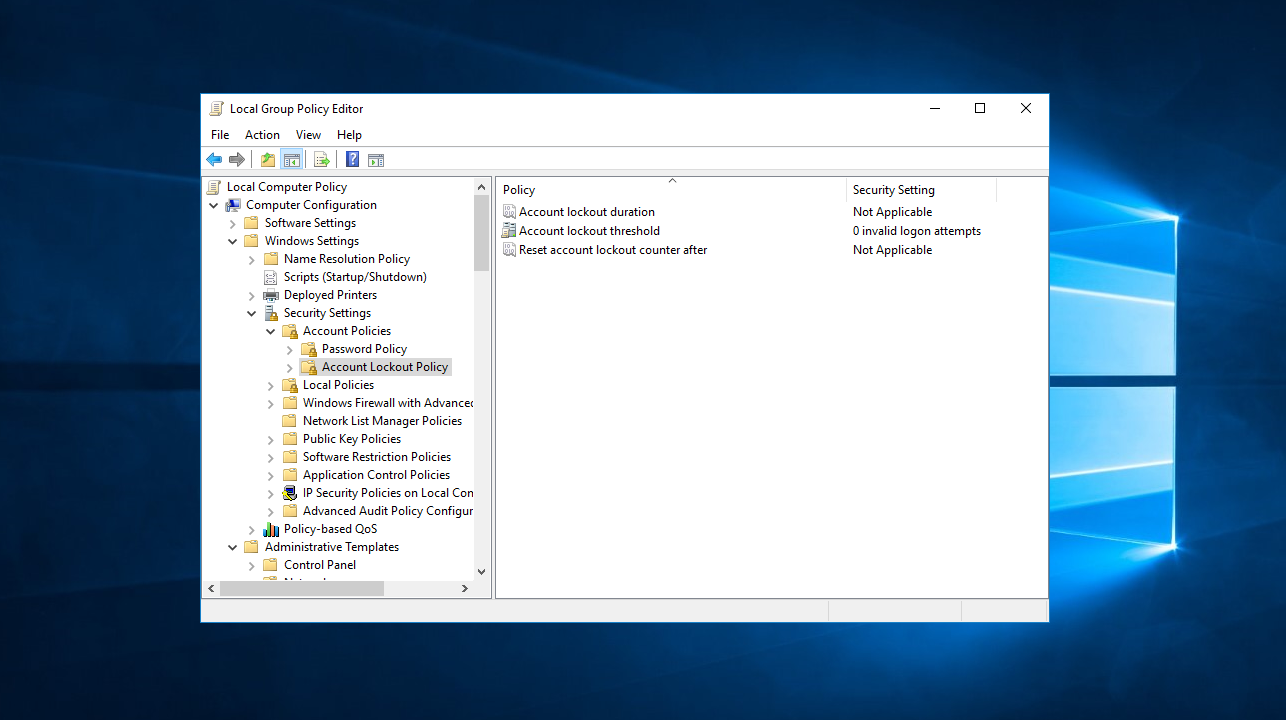Viewport: 1286px width, 720px height.
Task: Click tree pane vertical scrollbar down arrow
Action: [481, 572]
